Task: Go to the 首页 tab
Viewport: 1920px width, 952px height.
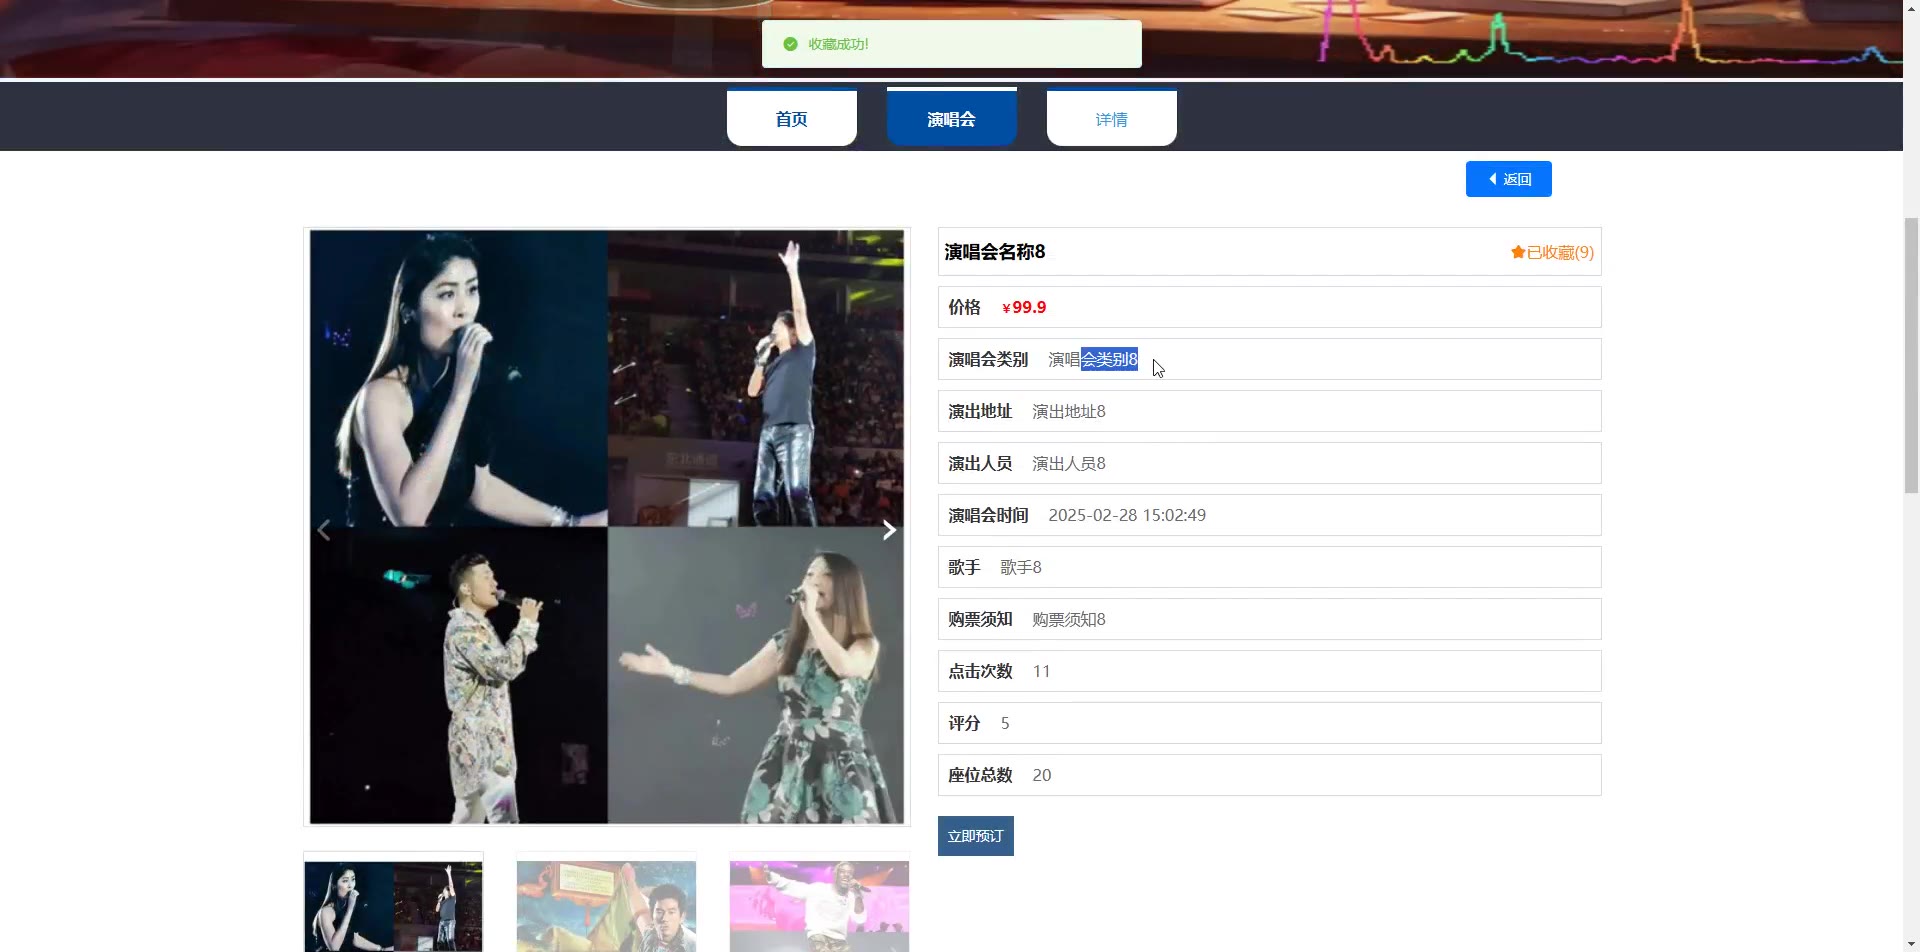Action: [791, 119]
